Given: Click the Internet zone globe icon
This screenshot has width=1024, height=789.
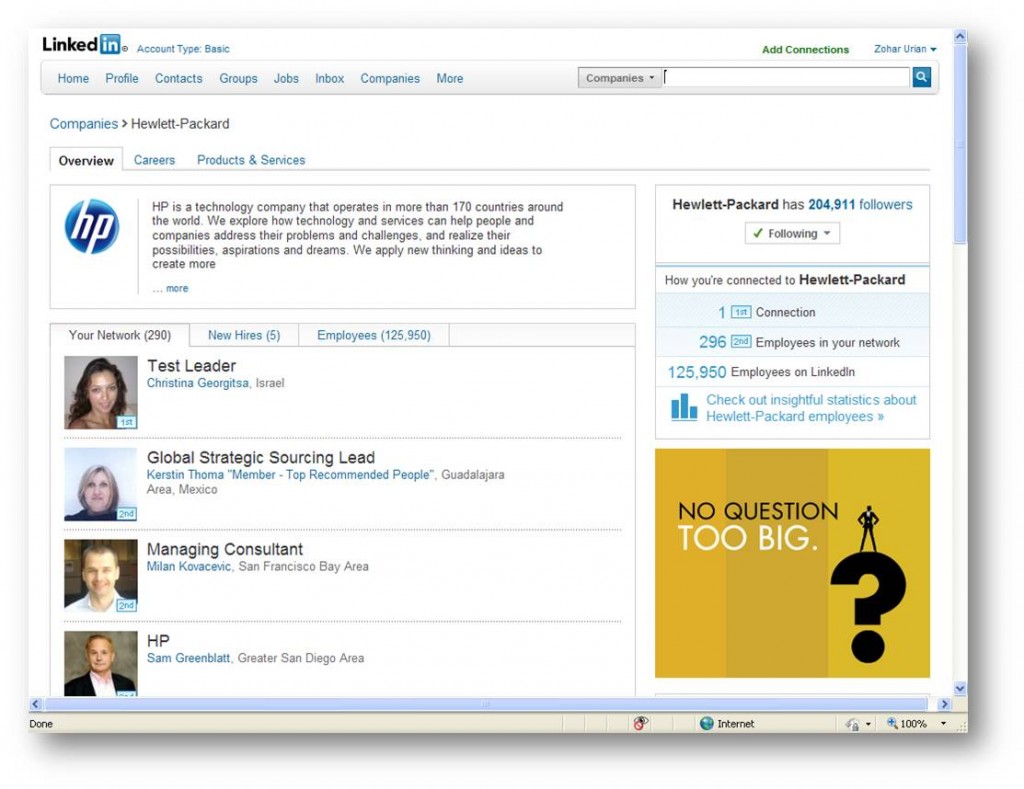Looking at the screenshot, I should (x=707, y=723).
